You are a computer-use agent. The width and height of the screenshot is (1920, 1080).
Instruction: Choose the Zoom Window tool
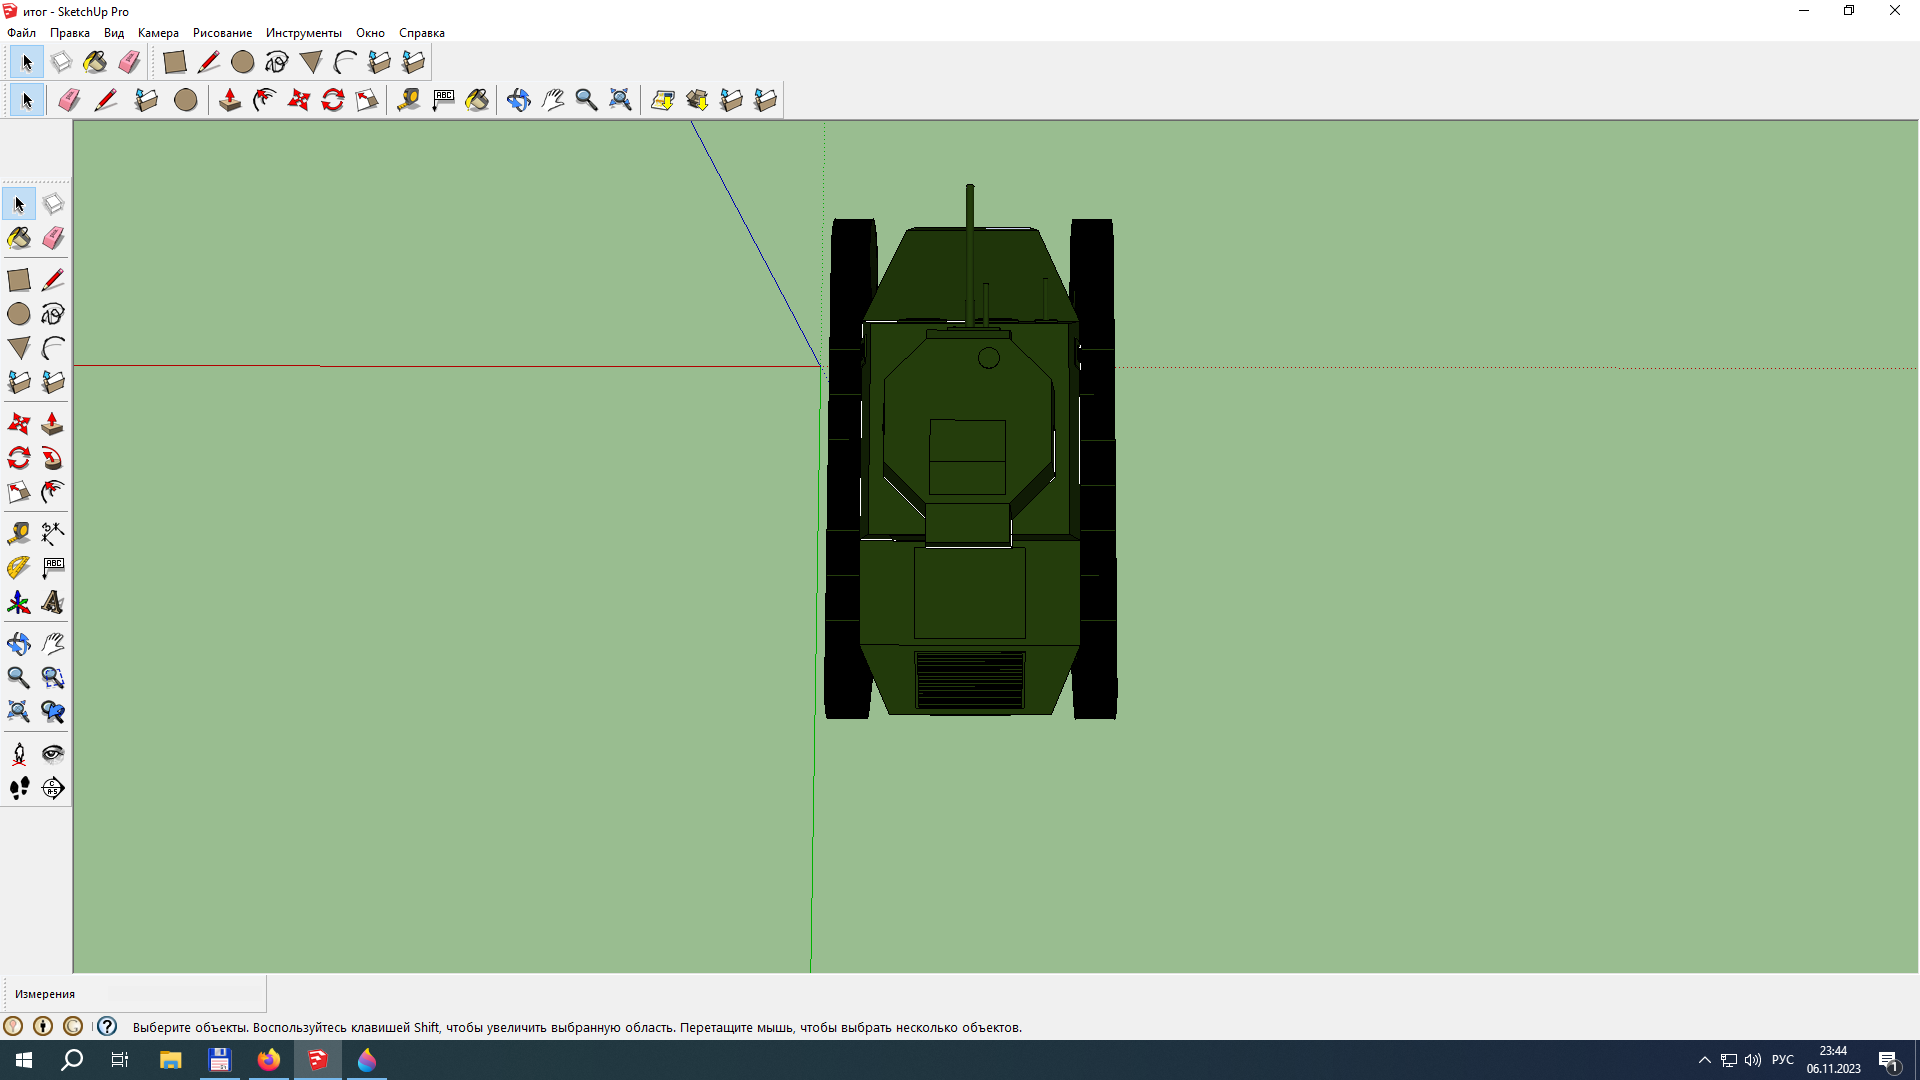pyautogui.click(x=53, y=678)
